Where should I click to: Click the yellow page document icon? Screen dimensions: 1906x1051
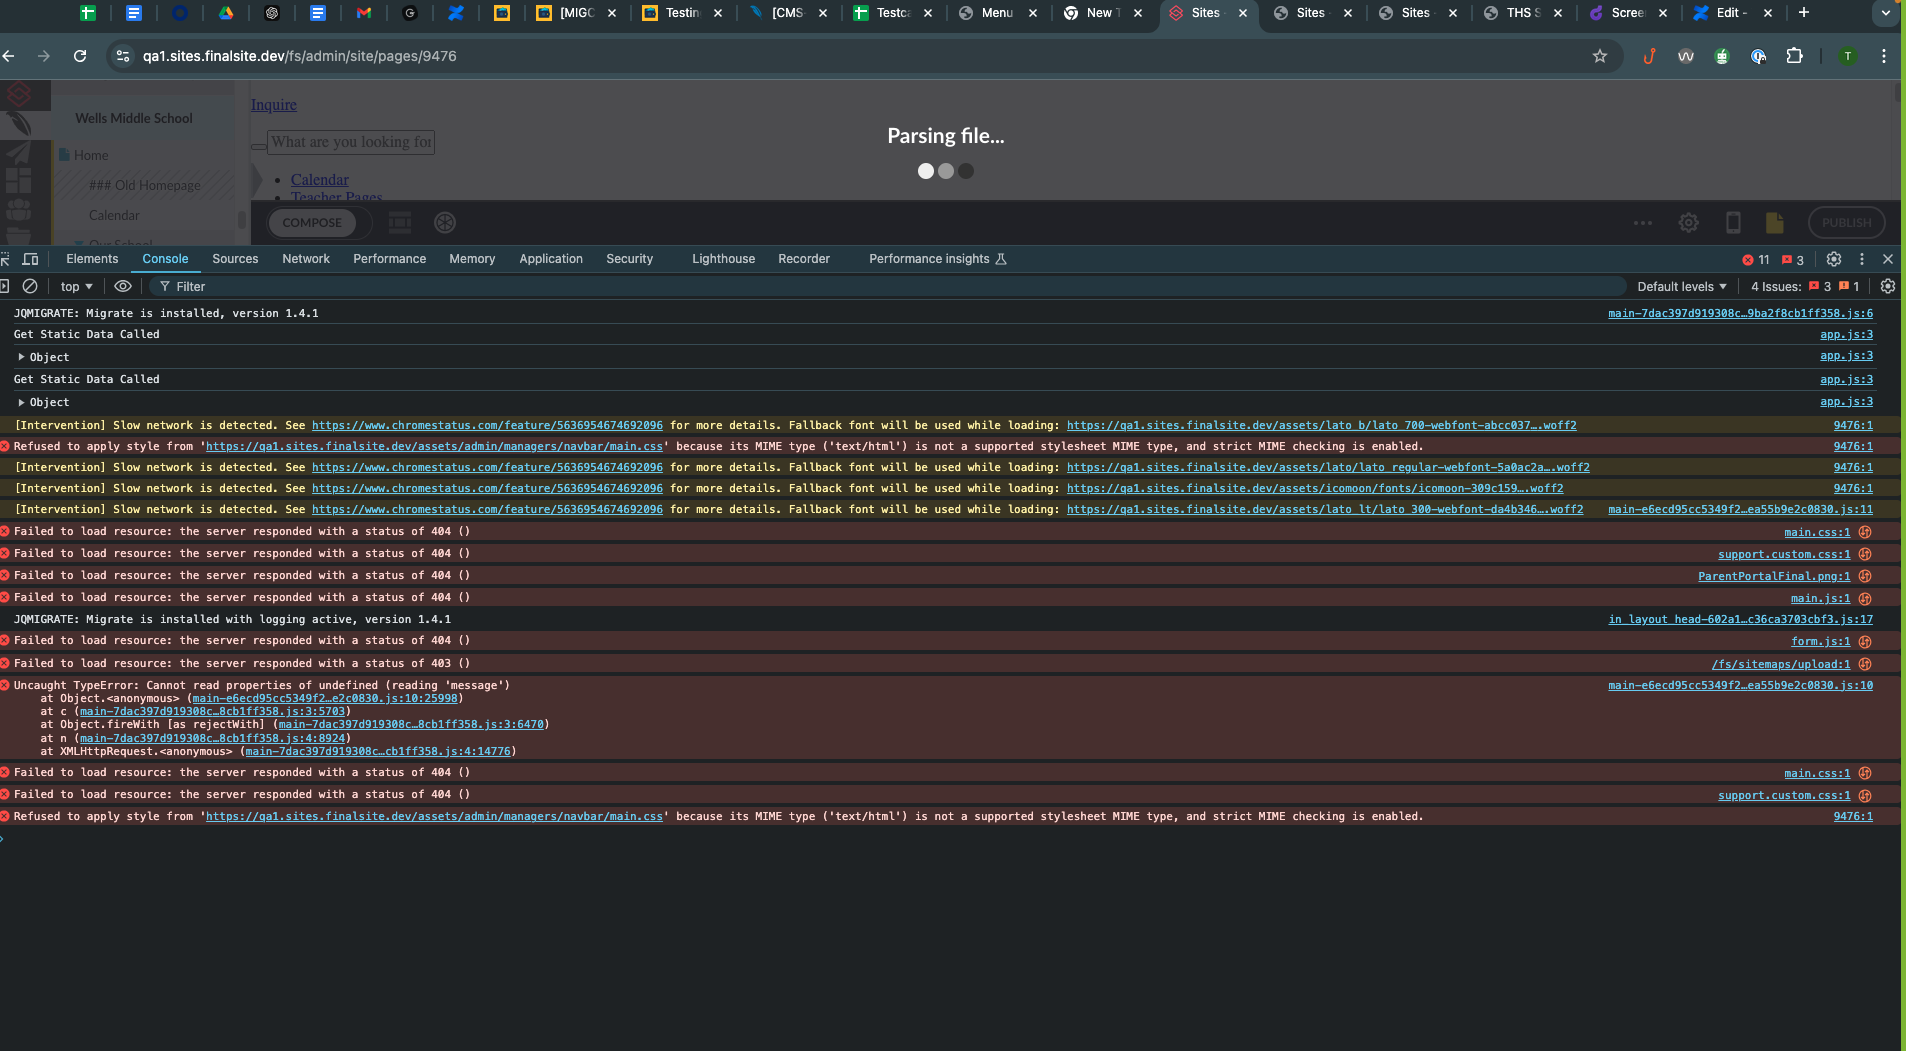[x=1775, y=223]
